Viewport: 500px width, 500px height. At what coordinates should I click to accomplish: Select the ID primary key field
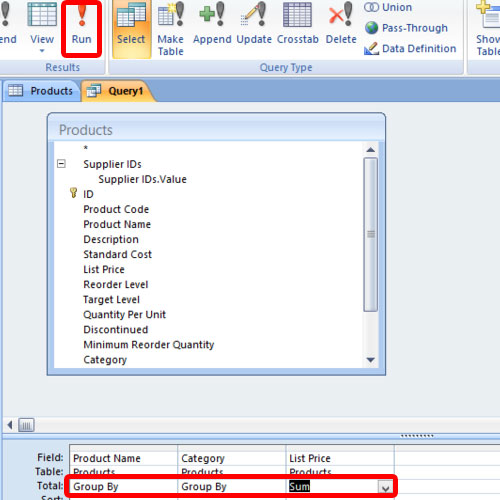tap(88, 194)
